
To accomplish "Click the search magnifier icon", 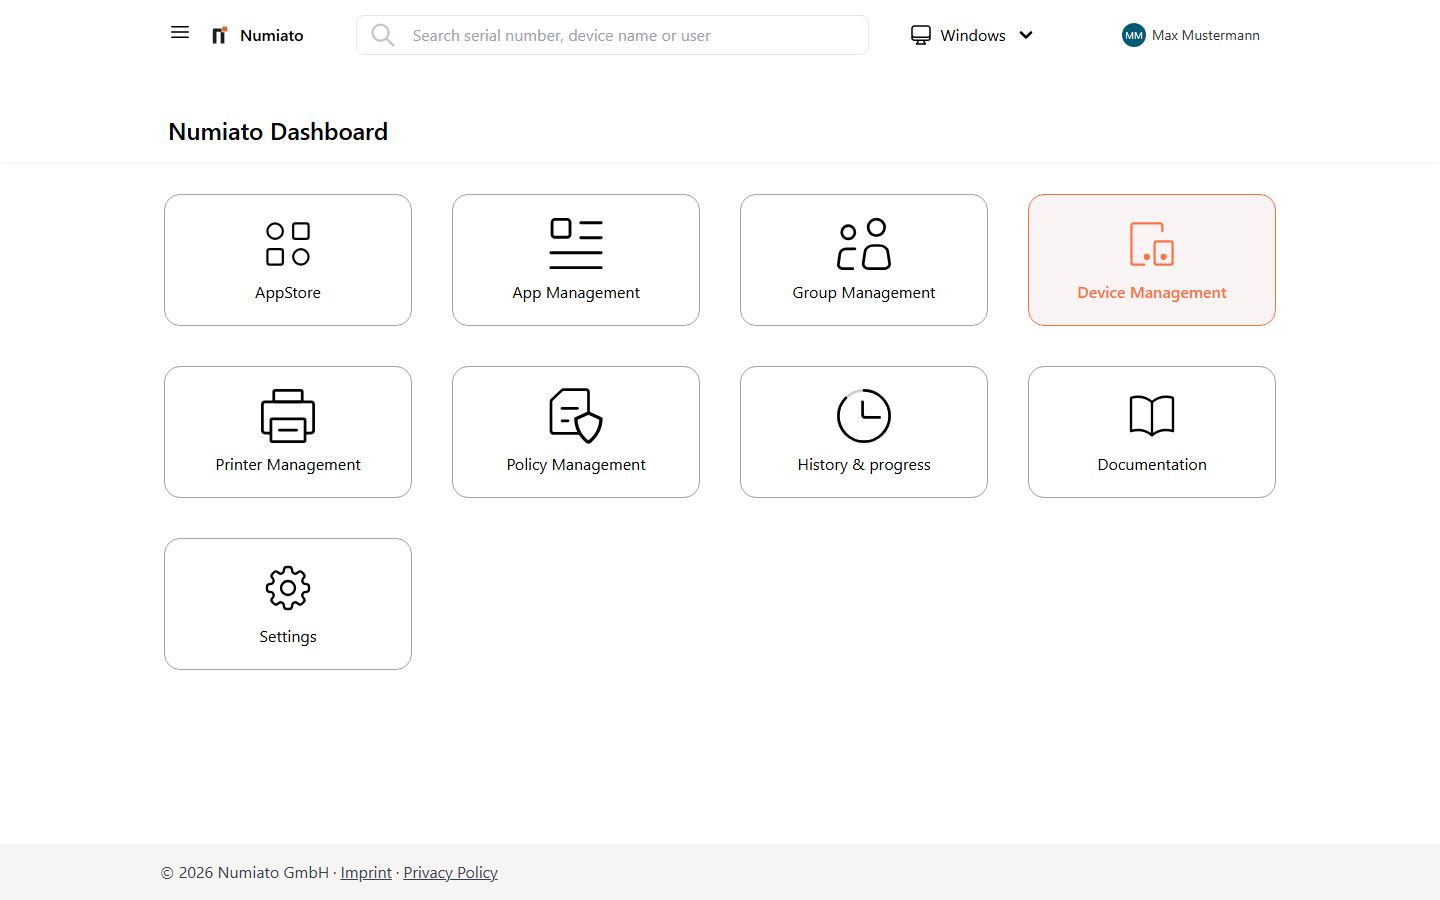I will (x=383, y=35).
